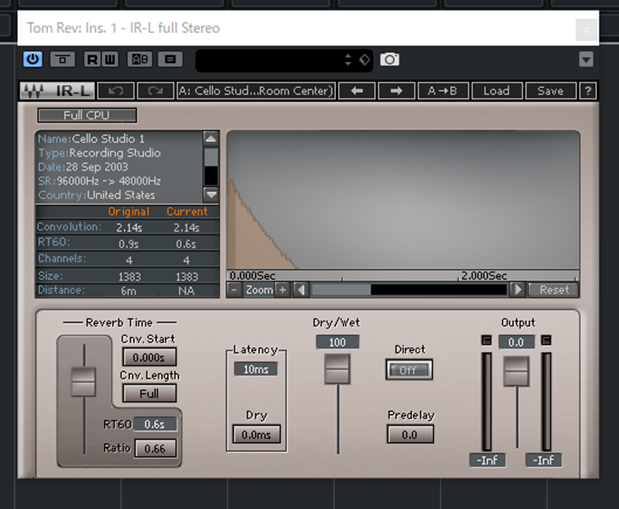Click the camera snapshot icon

pyautogui.click(x=390, y=60)
